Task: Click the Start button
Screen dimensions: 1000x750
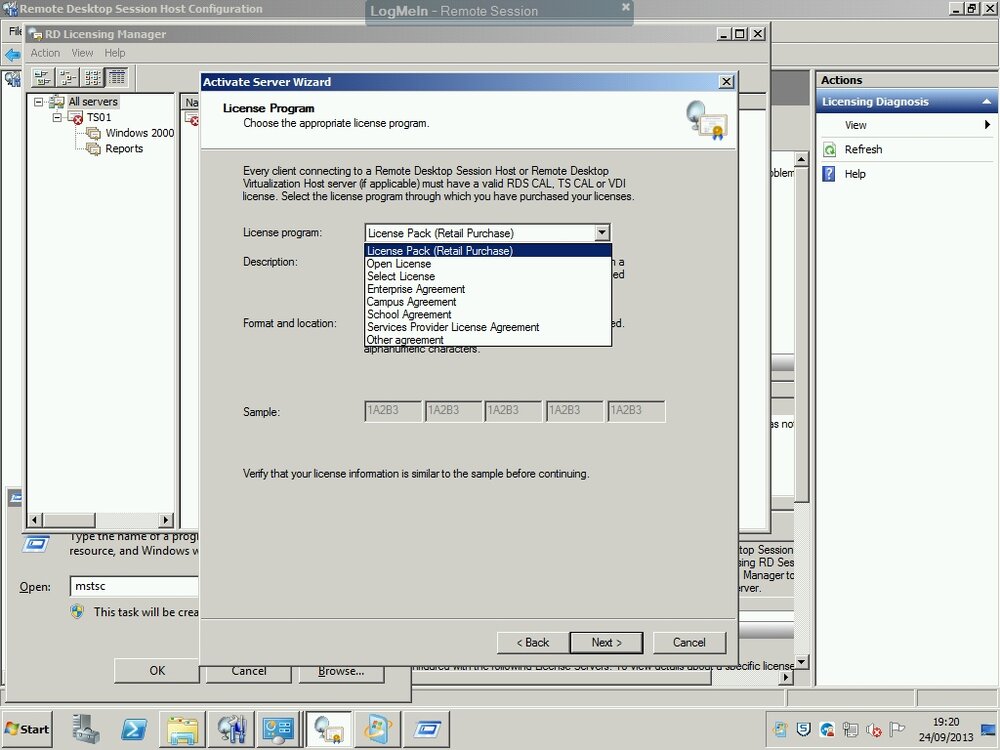Action: tap(27, 729)
